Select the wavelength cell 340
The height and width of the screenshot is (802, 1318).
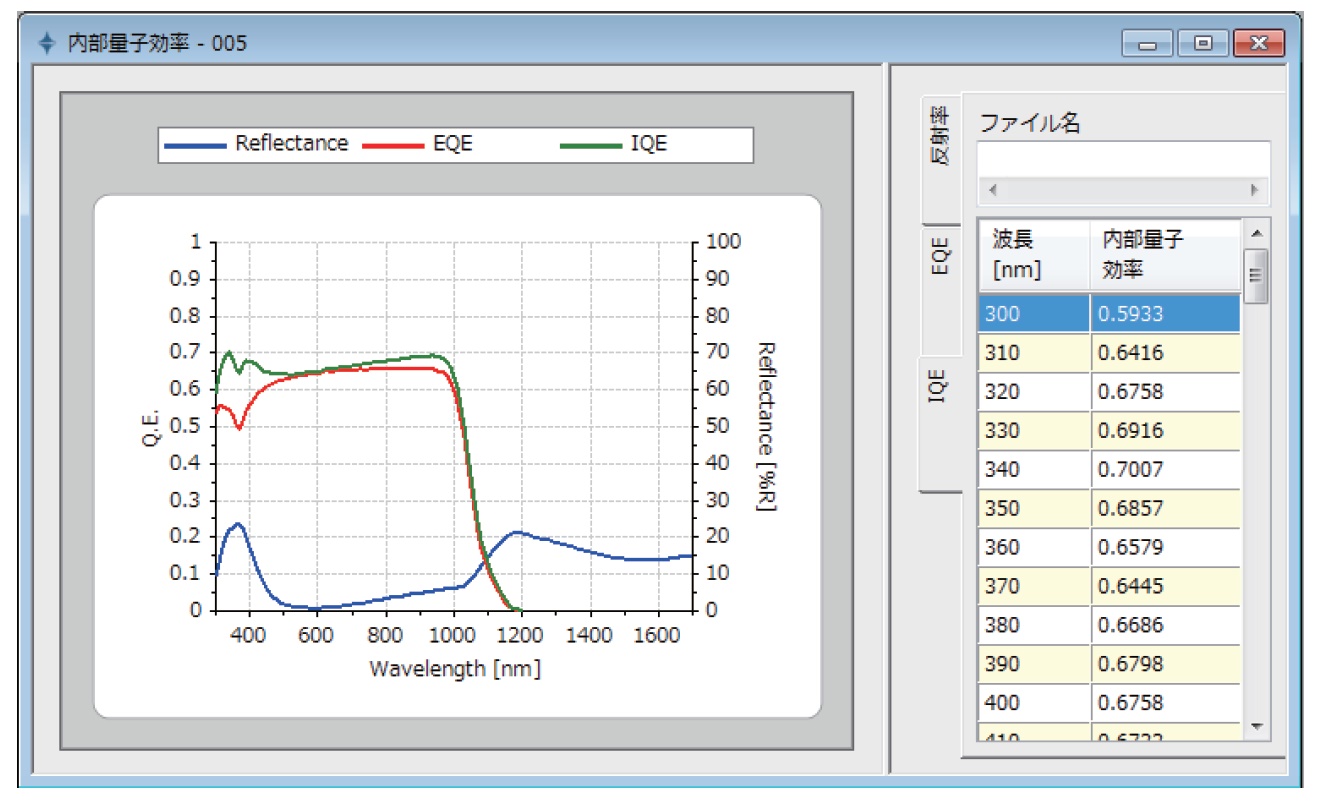click(x=1034, y=469)
